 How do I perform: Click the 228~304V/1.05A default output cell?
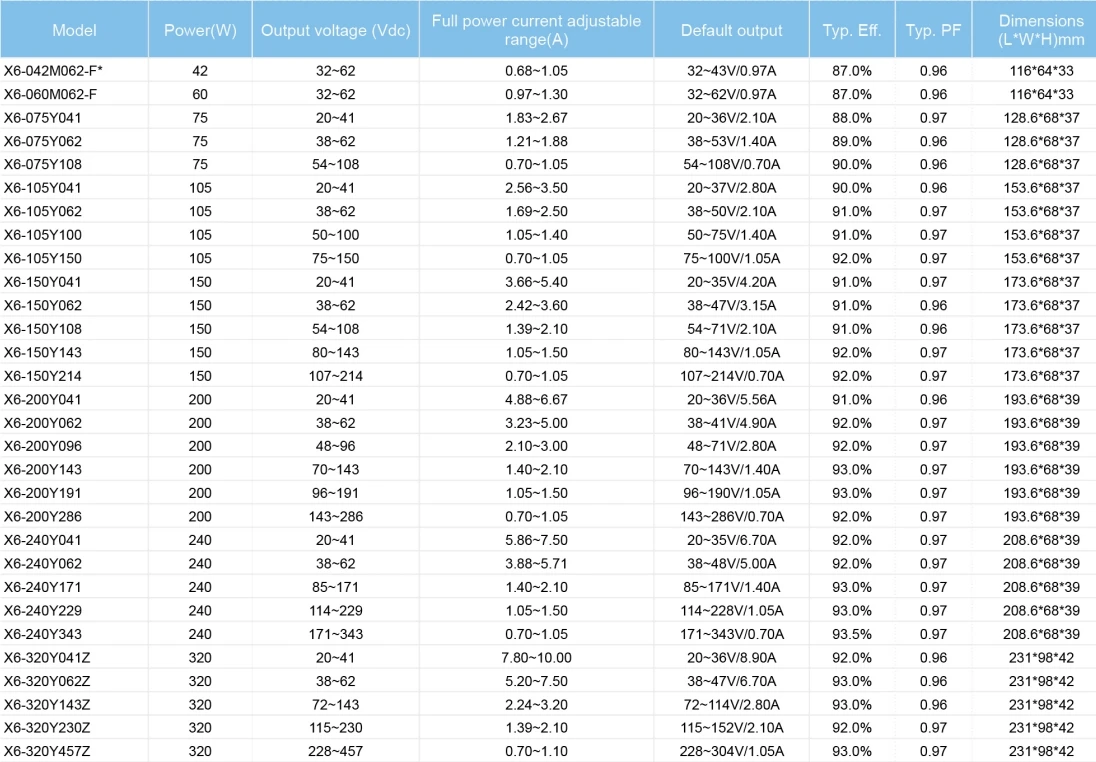point(732,752)
